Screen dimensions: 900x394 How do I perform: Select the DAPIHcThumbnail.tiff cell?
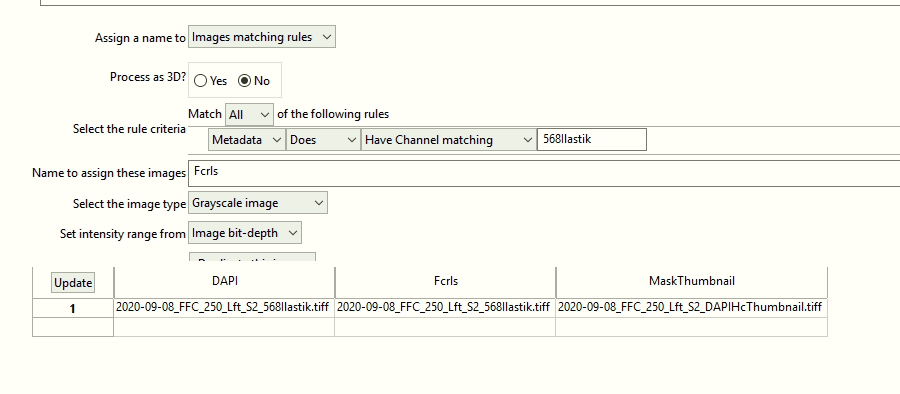point(692,308)
